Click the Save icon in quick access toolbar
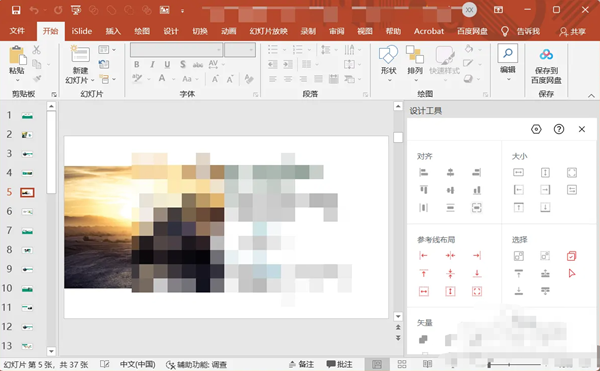 pos(16,10)
